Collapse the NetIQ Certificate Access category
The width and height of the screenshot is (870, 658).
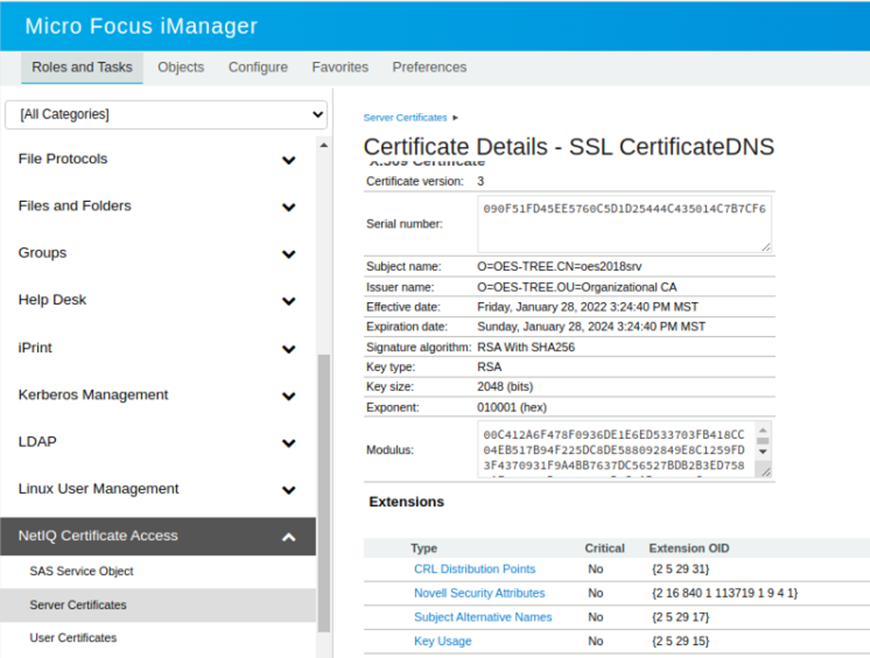288,537
